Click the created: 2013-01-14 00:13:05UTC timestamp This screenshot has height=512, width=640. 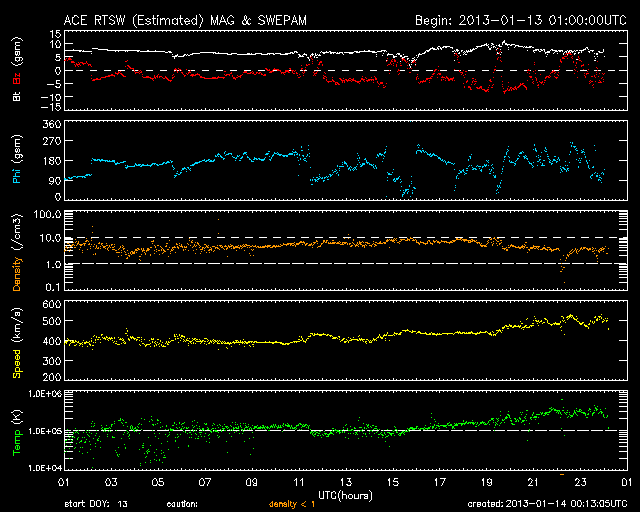(547, 504)
